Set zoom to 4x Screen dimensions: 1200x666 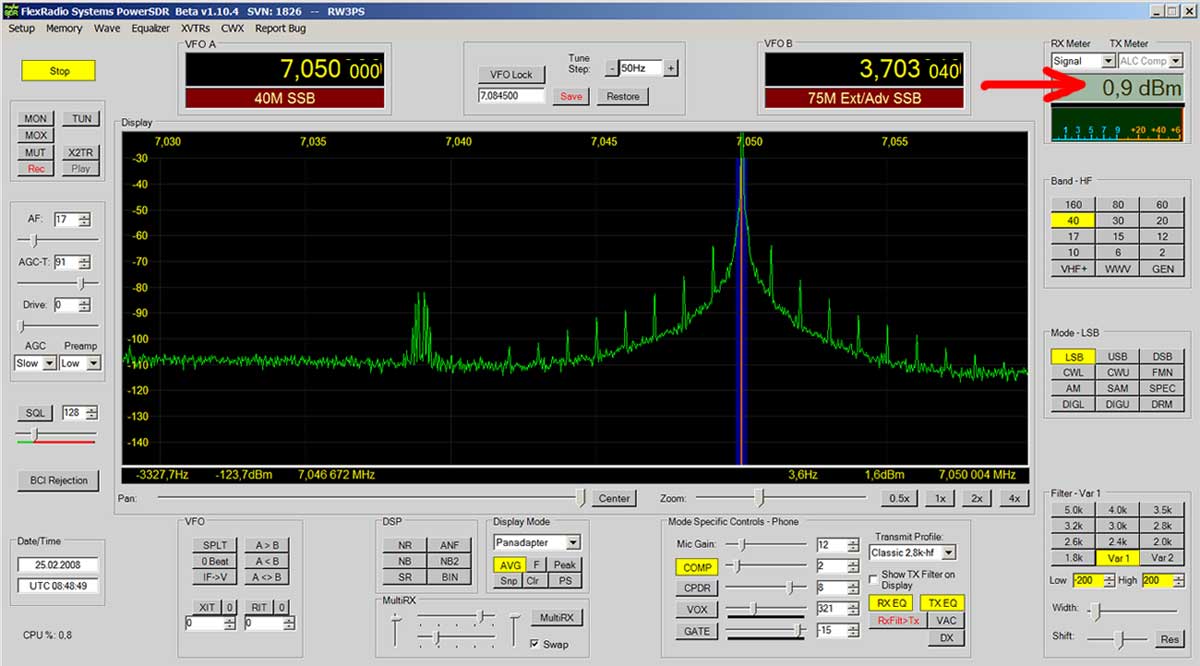point(1014,498)
